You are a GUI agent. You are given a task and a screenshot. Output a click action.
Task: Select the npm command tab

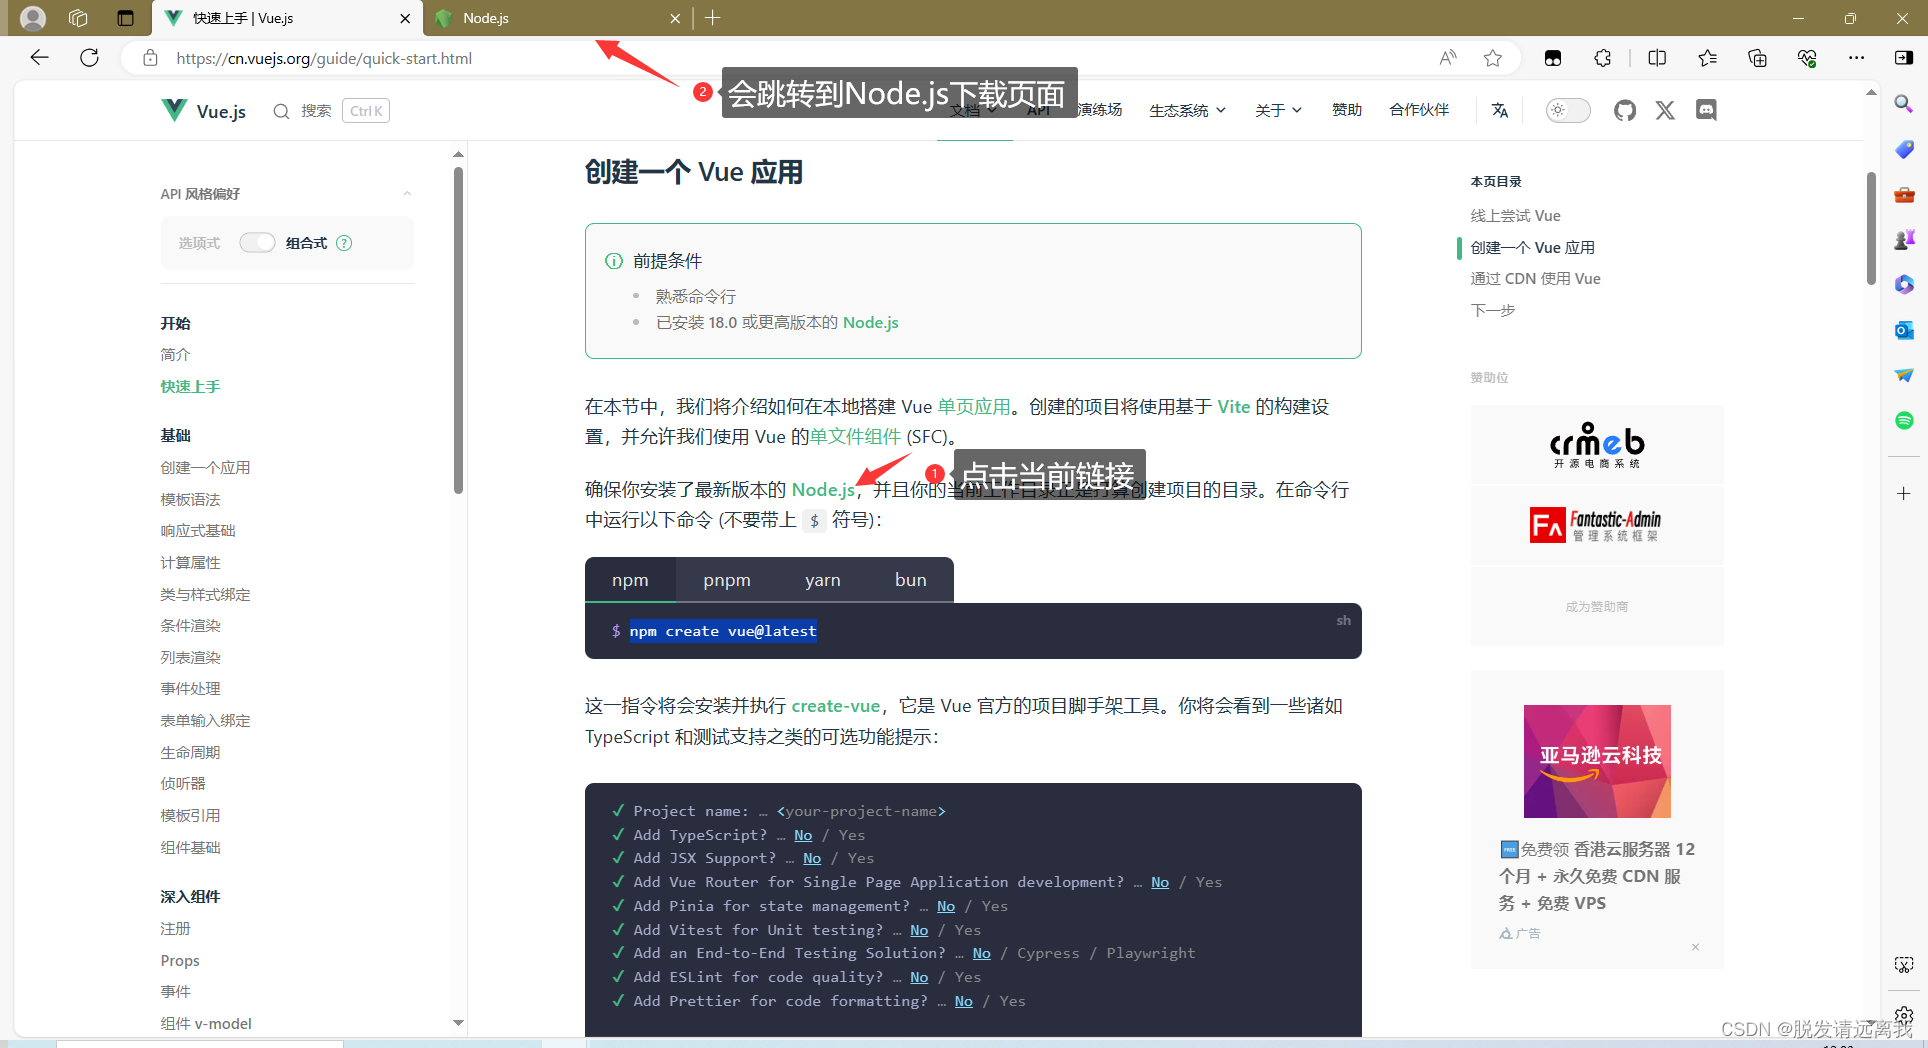(x=630, y=580)
